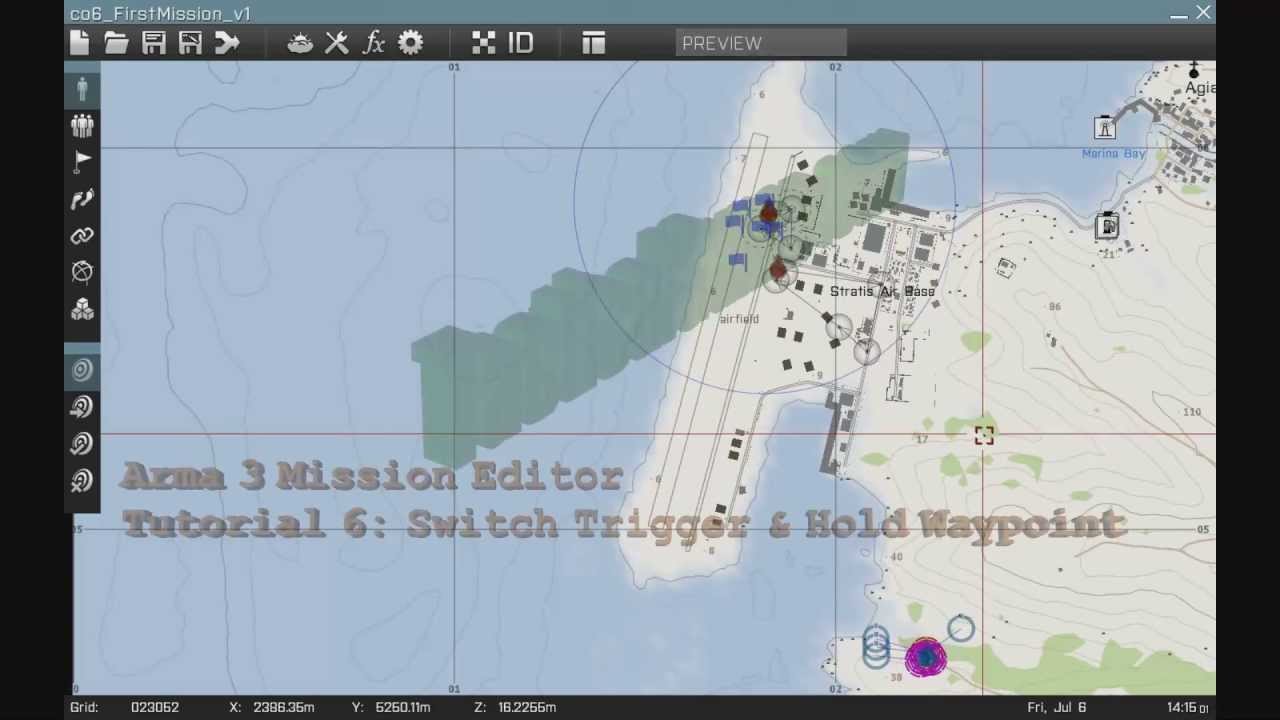Create a new mission with the blank page icon

[80, 43]
